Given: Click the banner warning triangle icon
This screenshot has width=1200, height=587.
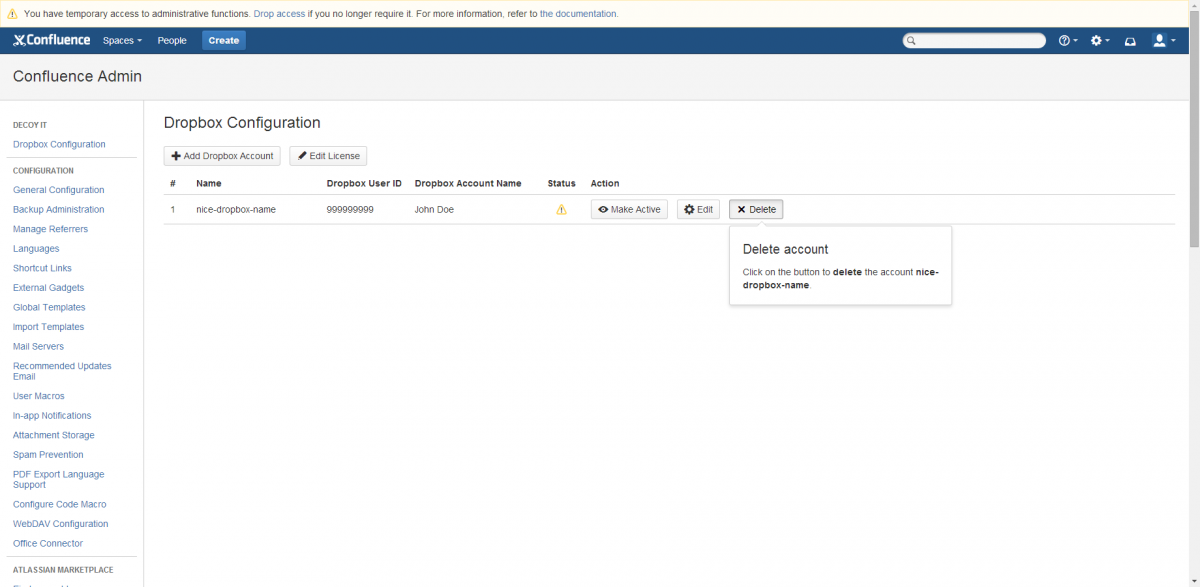Looking at the screenshot, I should (x=12, y=14).
